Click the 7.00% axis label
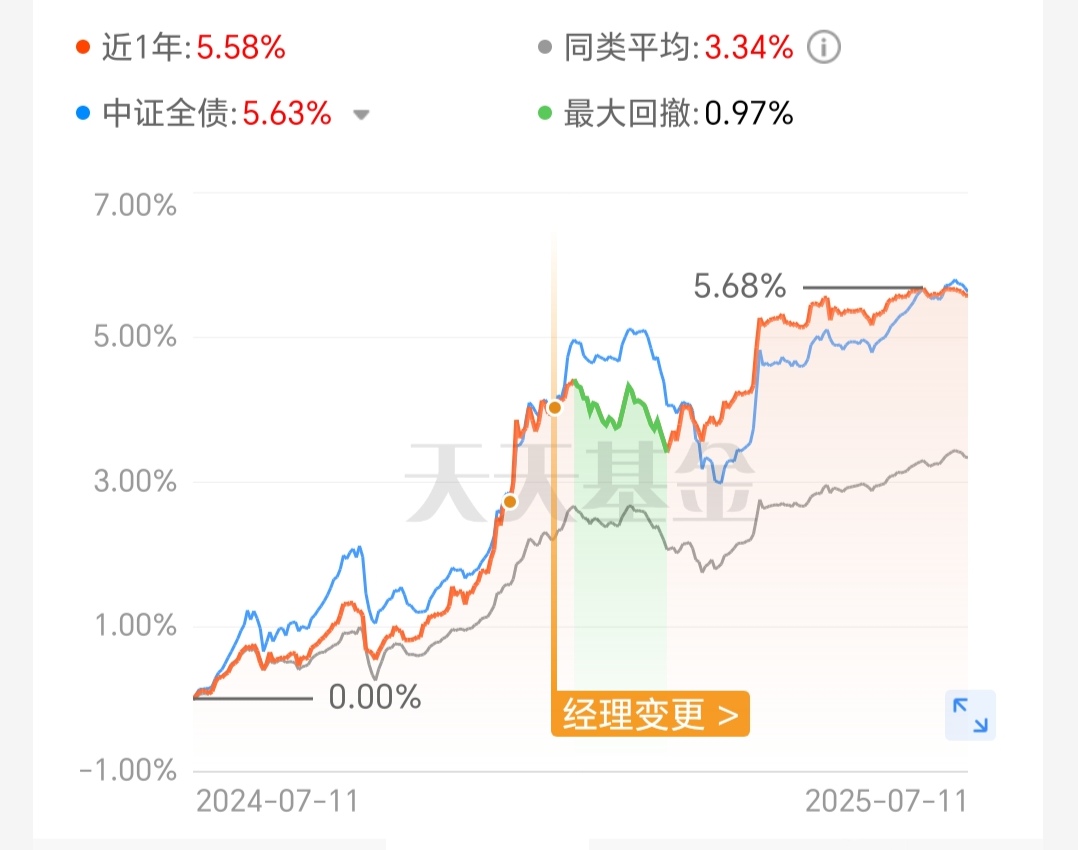Image resolution: width=1078 pixels, height=850 pixels. [x=135, y=205]
